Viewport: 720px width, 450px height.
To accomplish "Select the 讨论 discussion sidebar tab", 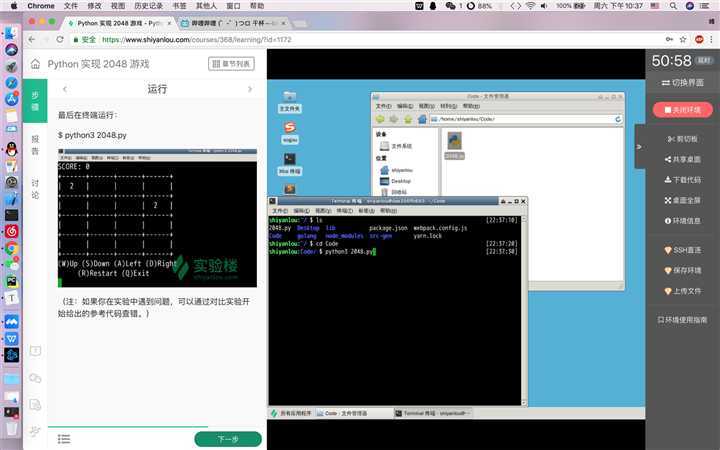I will click(x=35, y=189).
